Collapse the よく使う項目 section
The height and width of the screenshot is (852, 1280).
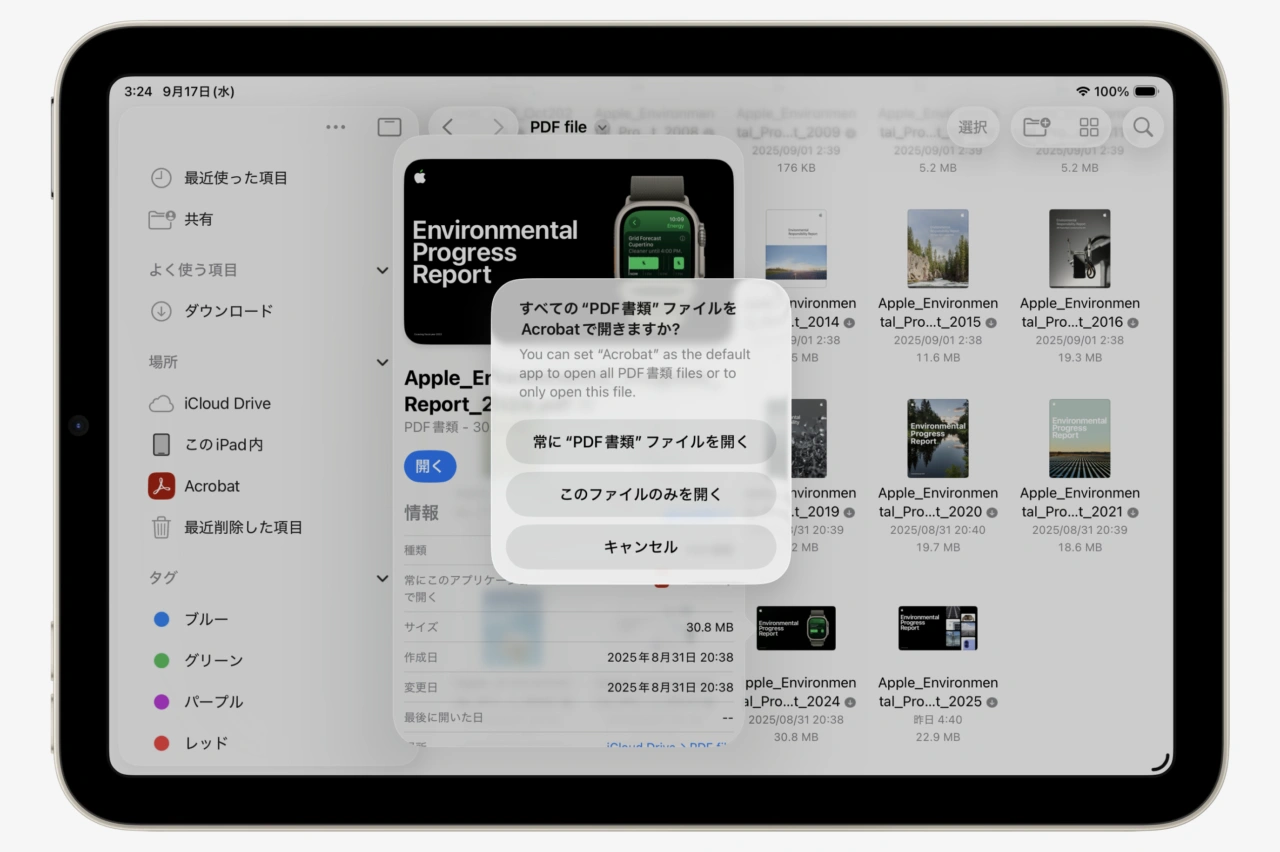(x=382, y=270)
